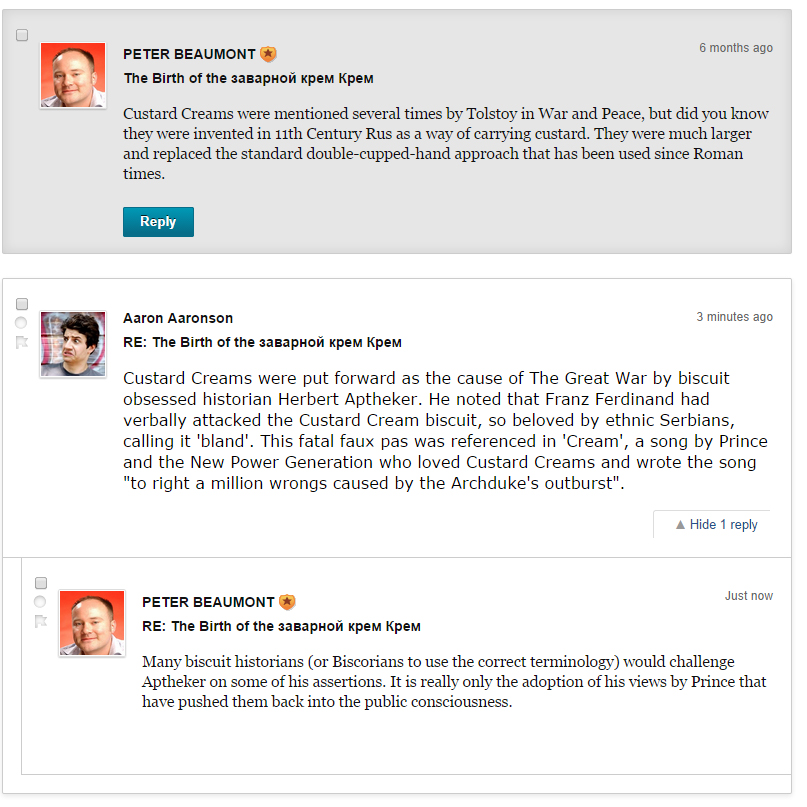Collapse replies with Hide 1 reply
This screenshot has height=807, width=807.
click(716, 524)
